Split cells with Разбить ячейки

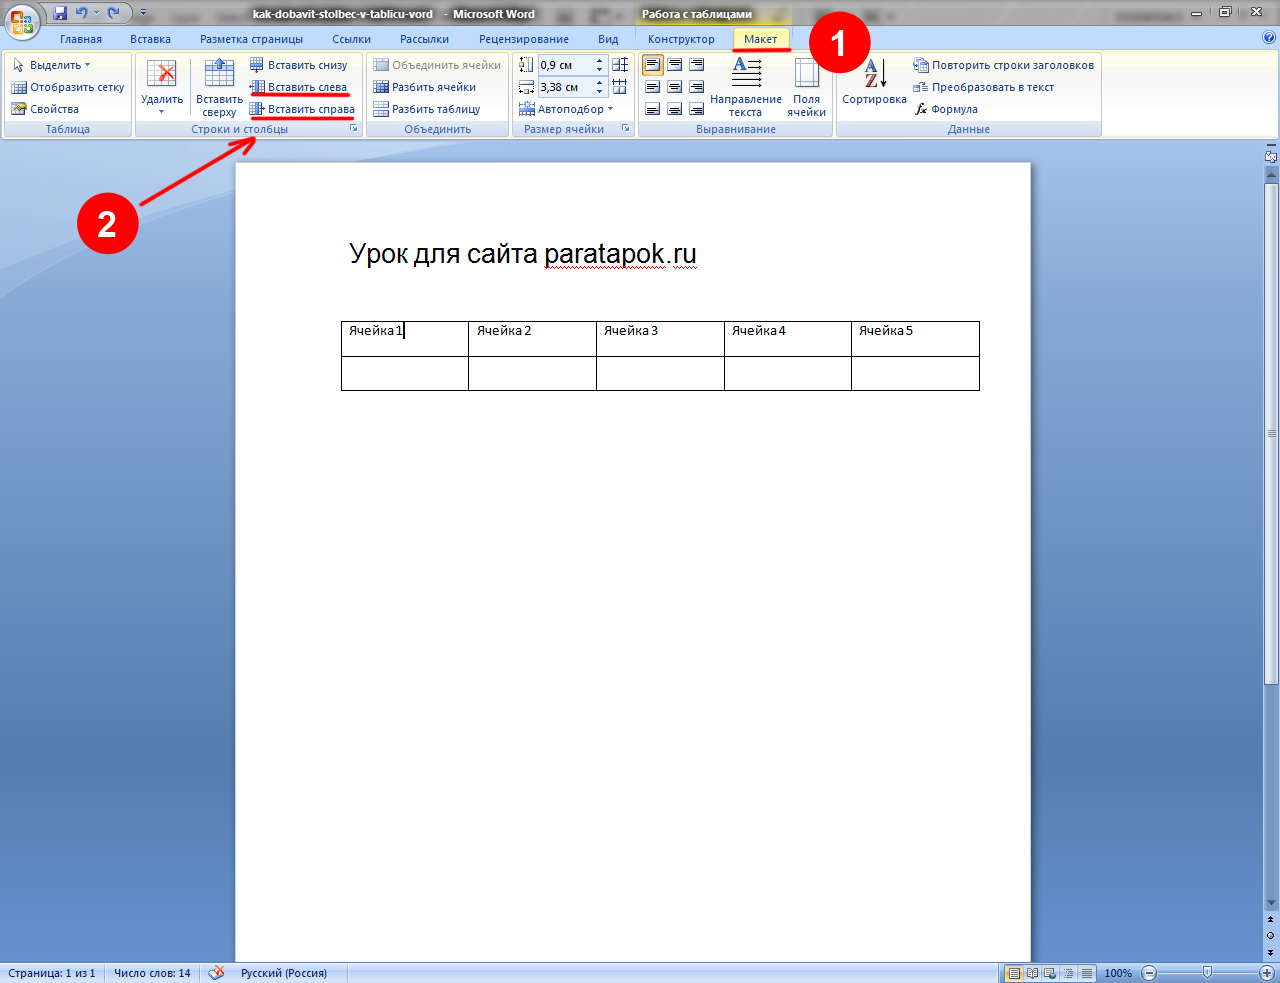[x=425, y=87]
